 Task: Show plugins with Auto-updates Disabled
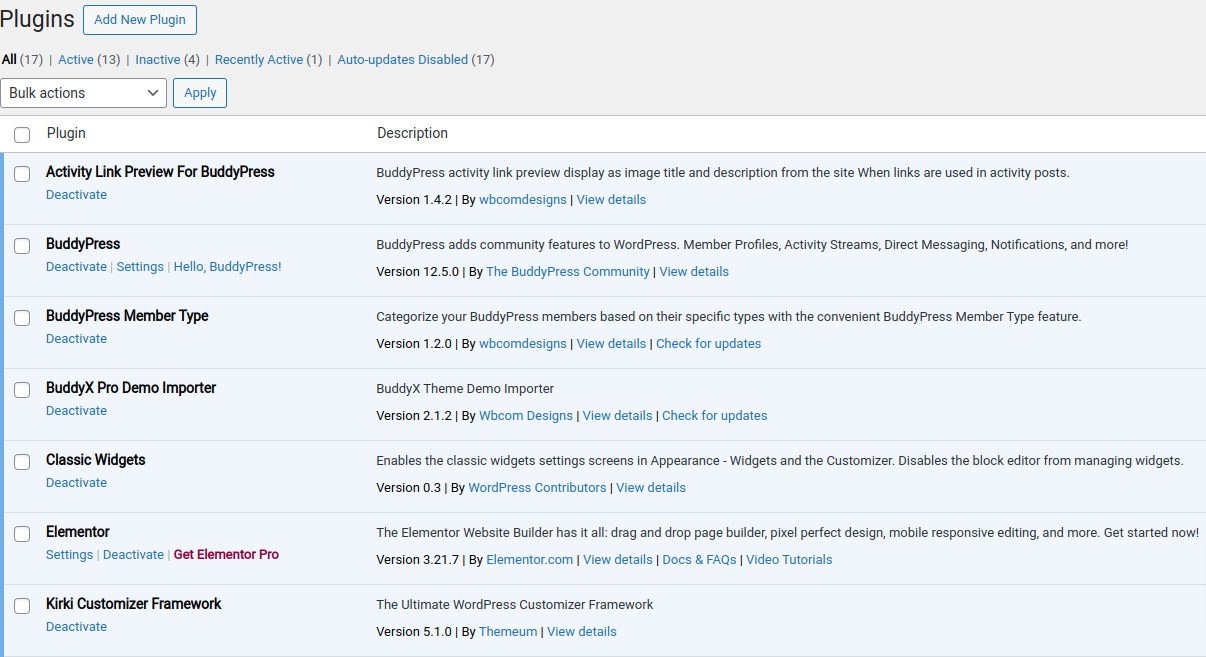[x=402, y=59]
